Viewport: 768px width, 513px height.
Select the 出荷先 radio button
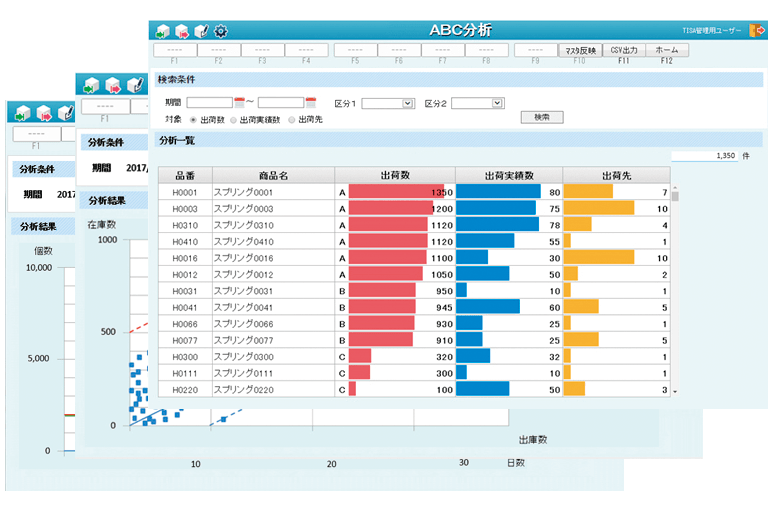(x=291, y=119)
